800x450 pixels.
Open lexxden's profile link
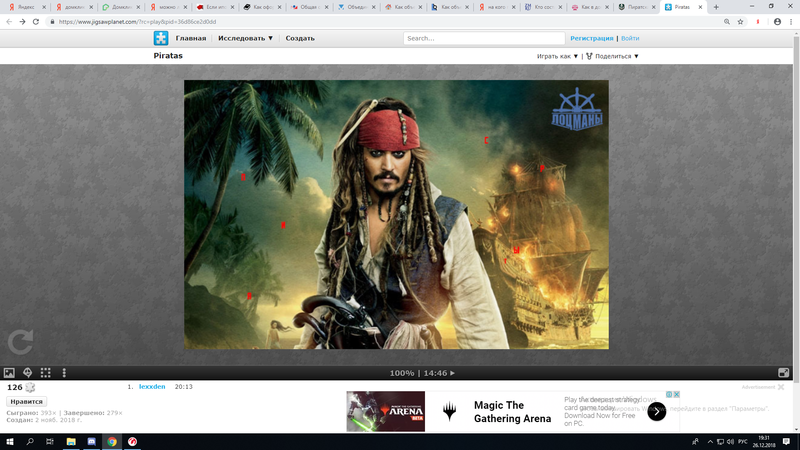(x=152, y=387)
